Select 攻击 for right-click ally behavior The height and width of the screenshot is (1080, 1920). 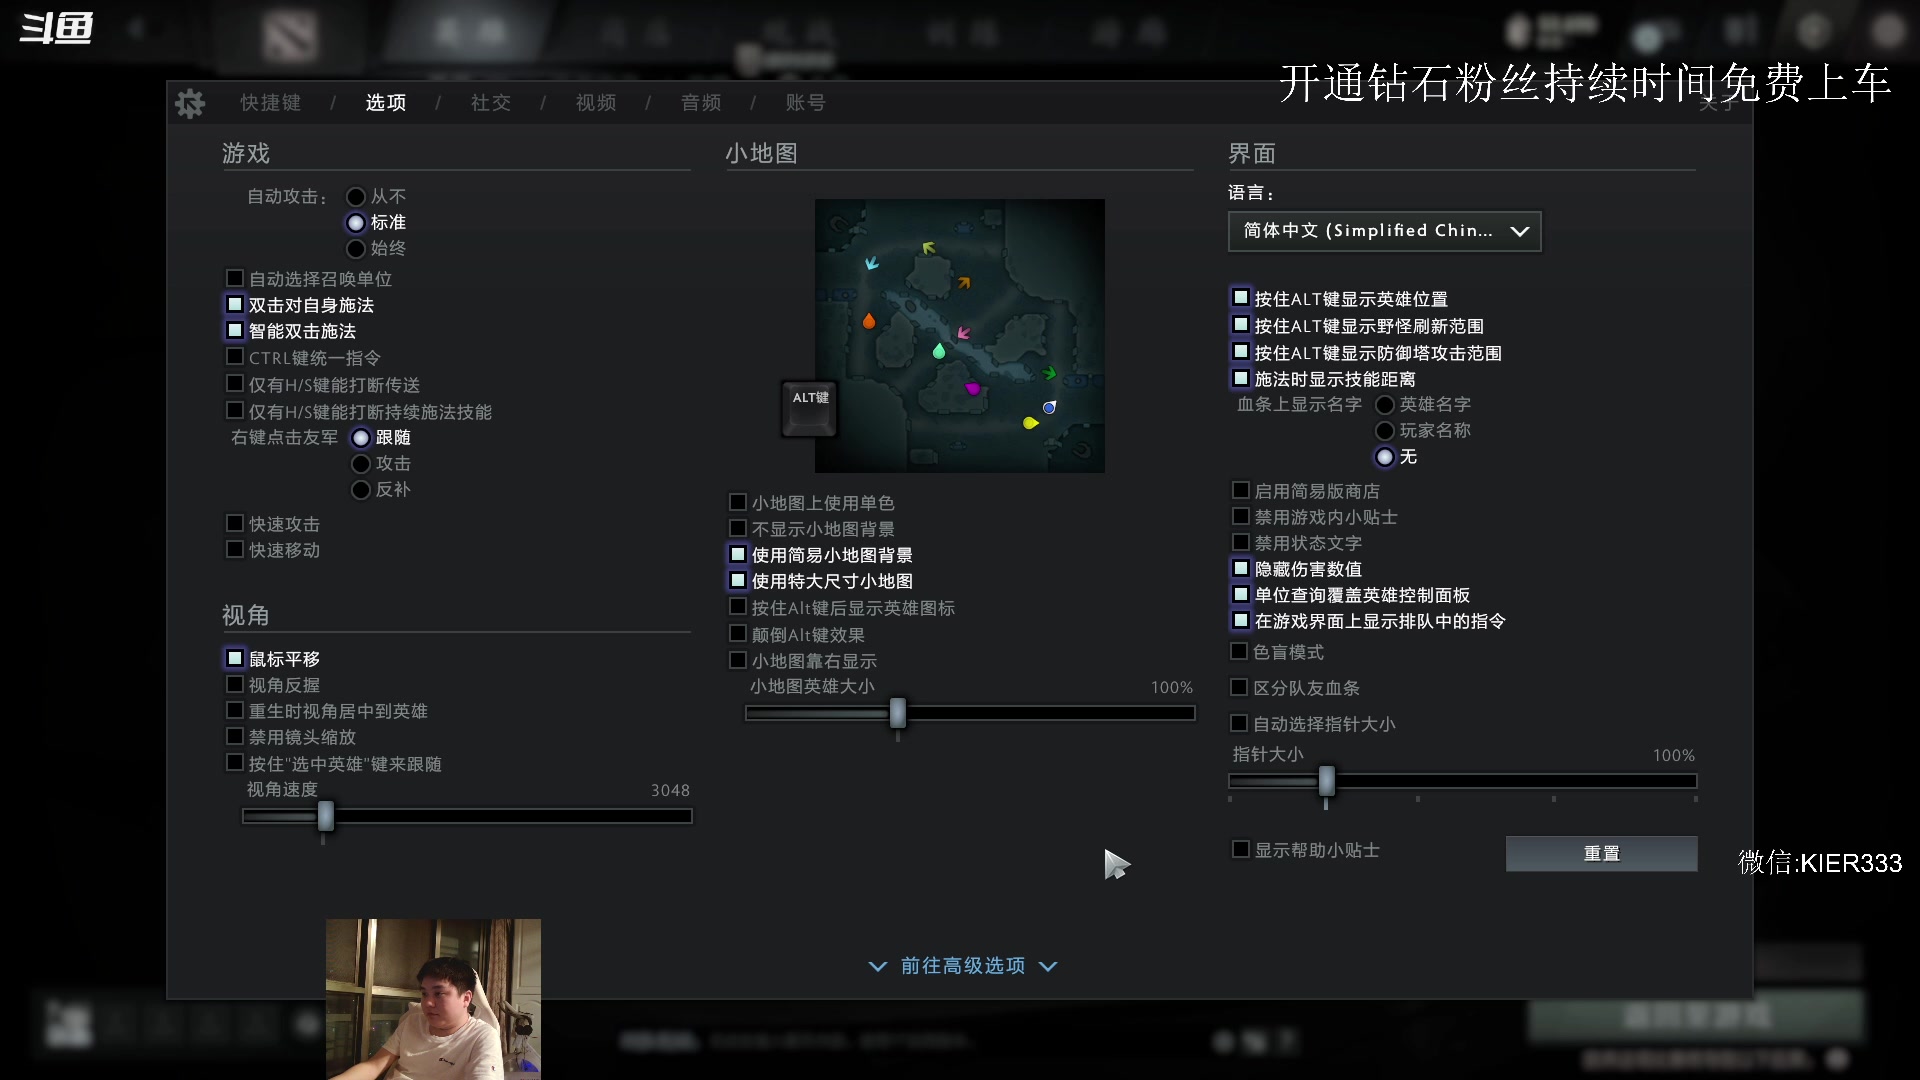coord(361,463)
